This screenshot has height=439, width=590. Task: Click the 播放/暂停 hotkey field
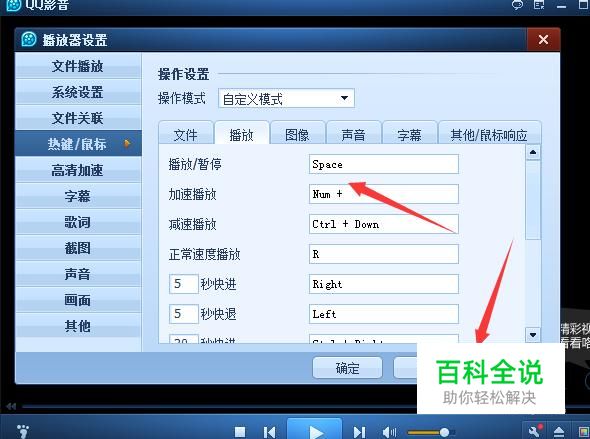coord(384,164)
